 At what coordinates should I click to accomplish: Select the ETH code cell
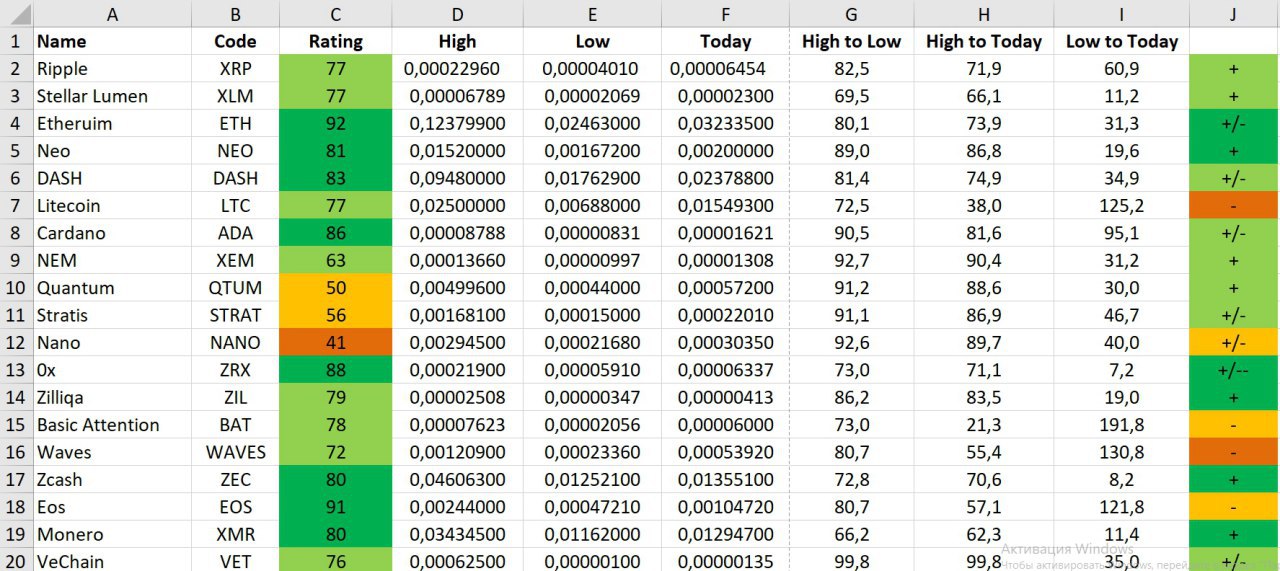[x=235, y=124]
